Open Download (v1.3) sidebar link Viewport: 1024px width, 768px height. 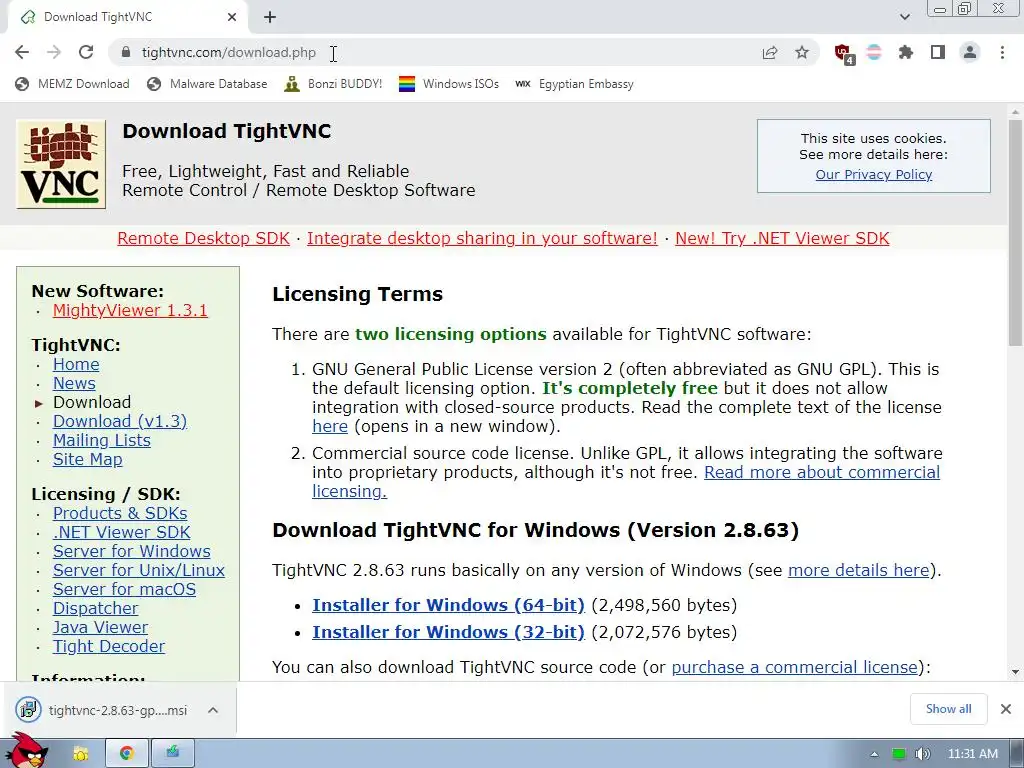[120, 421]
